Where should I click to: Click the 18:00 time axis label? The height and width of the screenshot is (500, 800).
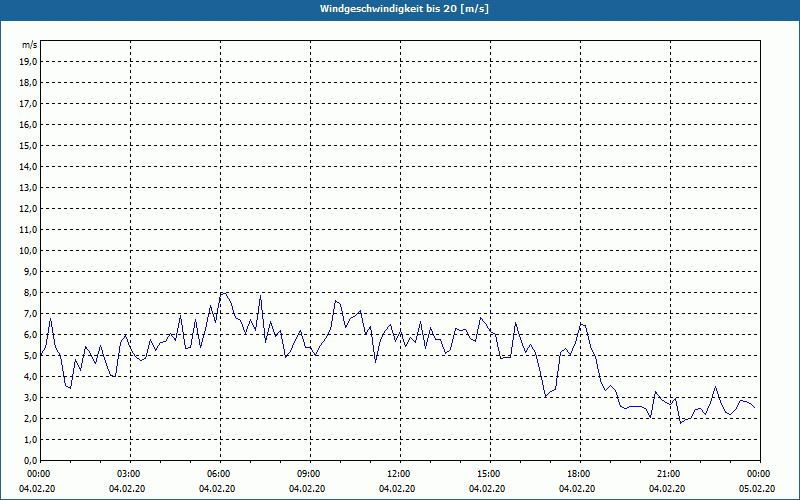click(x=580, y=474)
